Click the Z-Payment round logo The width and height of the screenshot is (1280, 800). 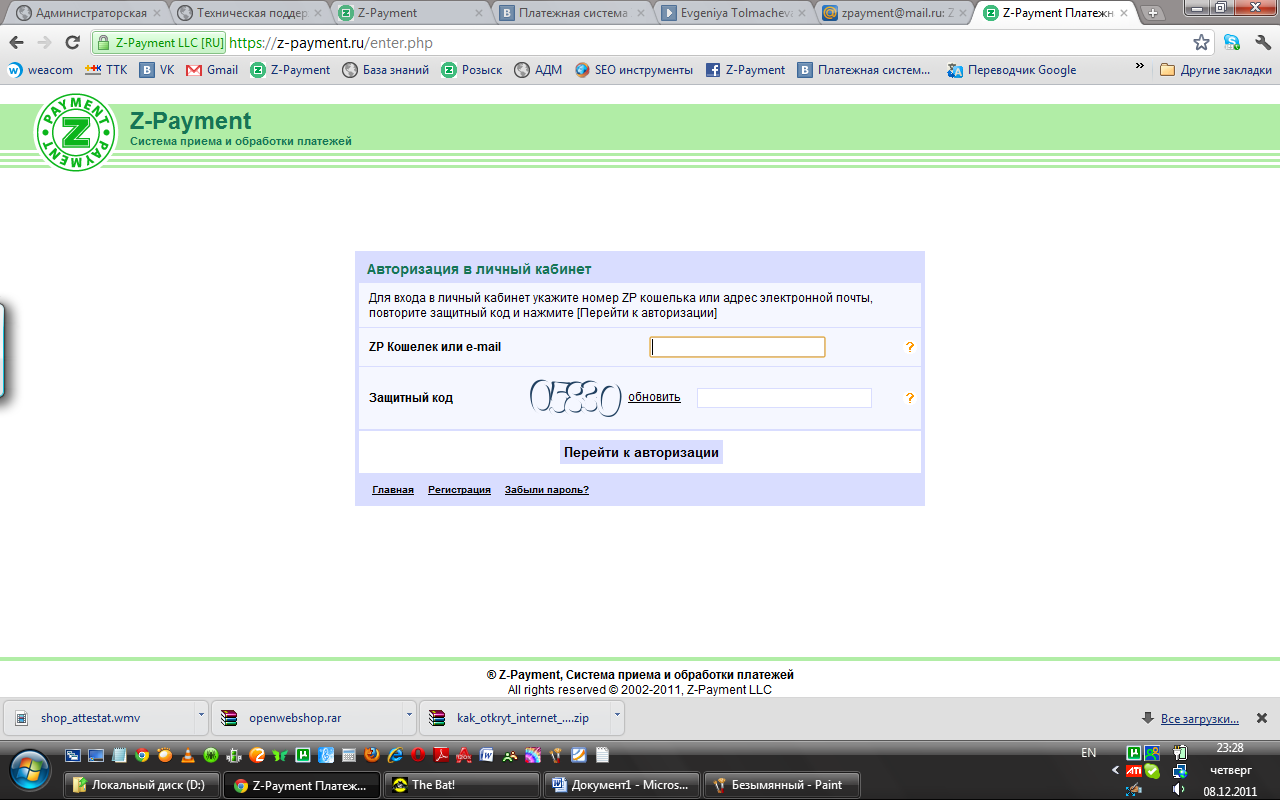tap(76, 132)
